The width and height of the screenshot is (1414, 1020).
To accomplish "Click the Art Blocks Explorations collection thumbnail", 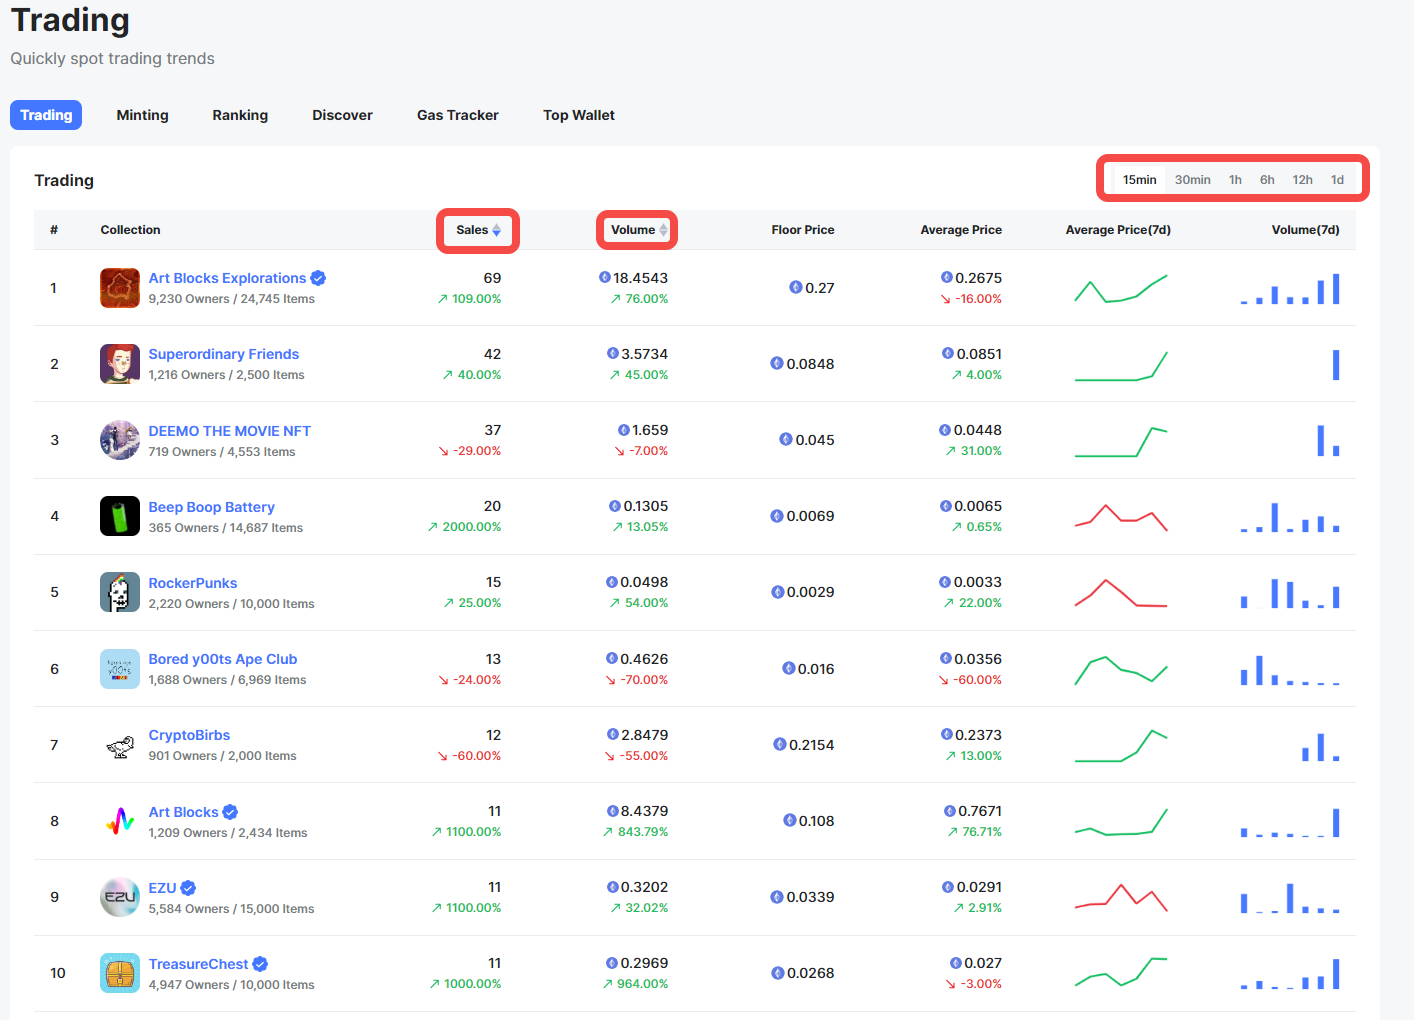I will pos(120,288).
